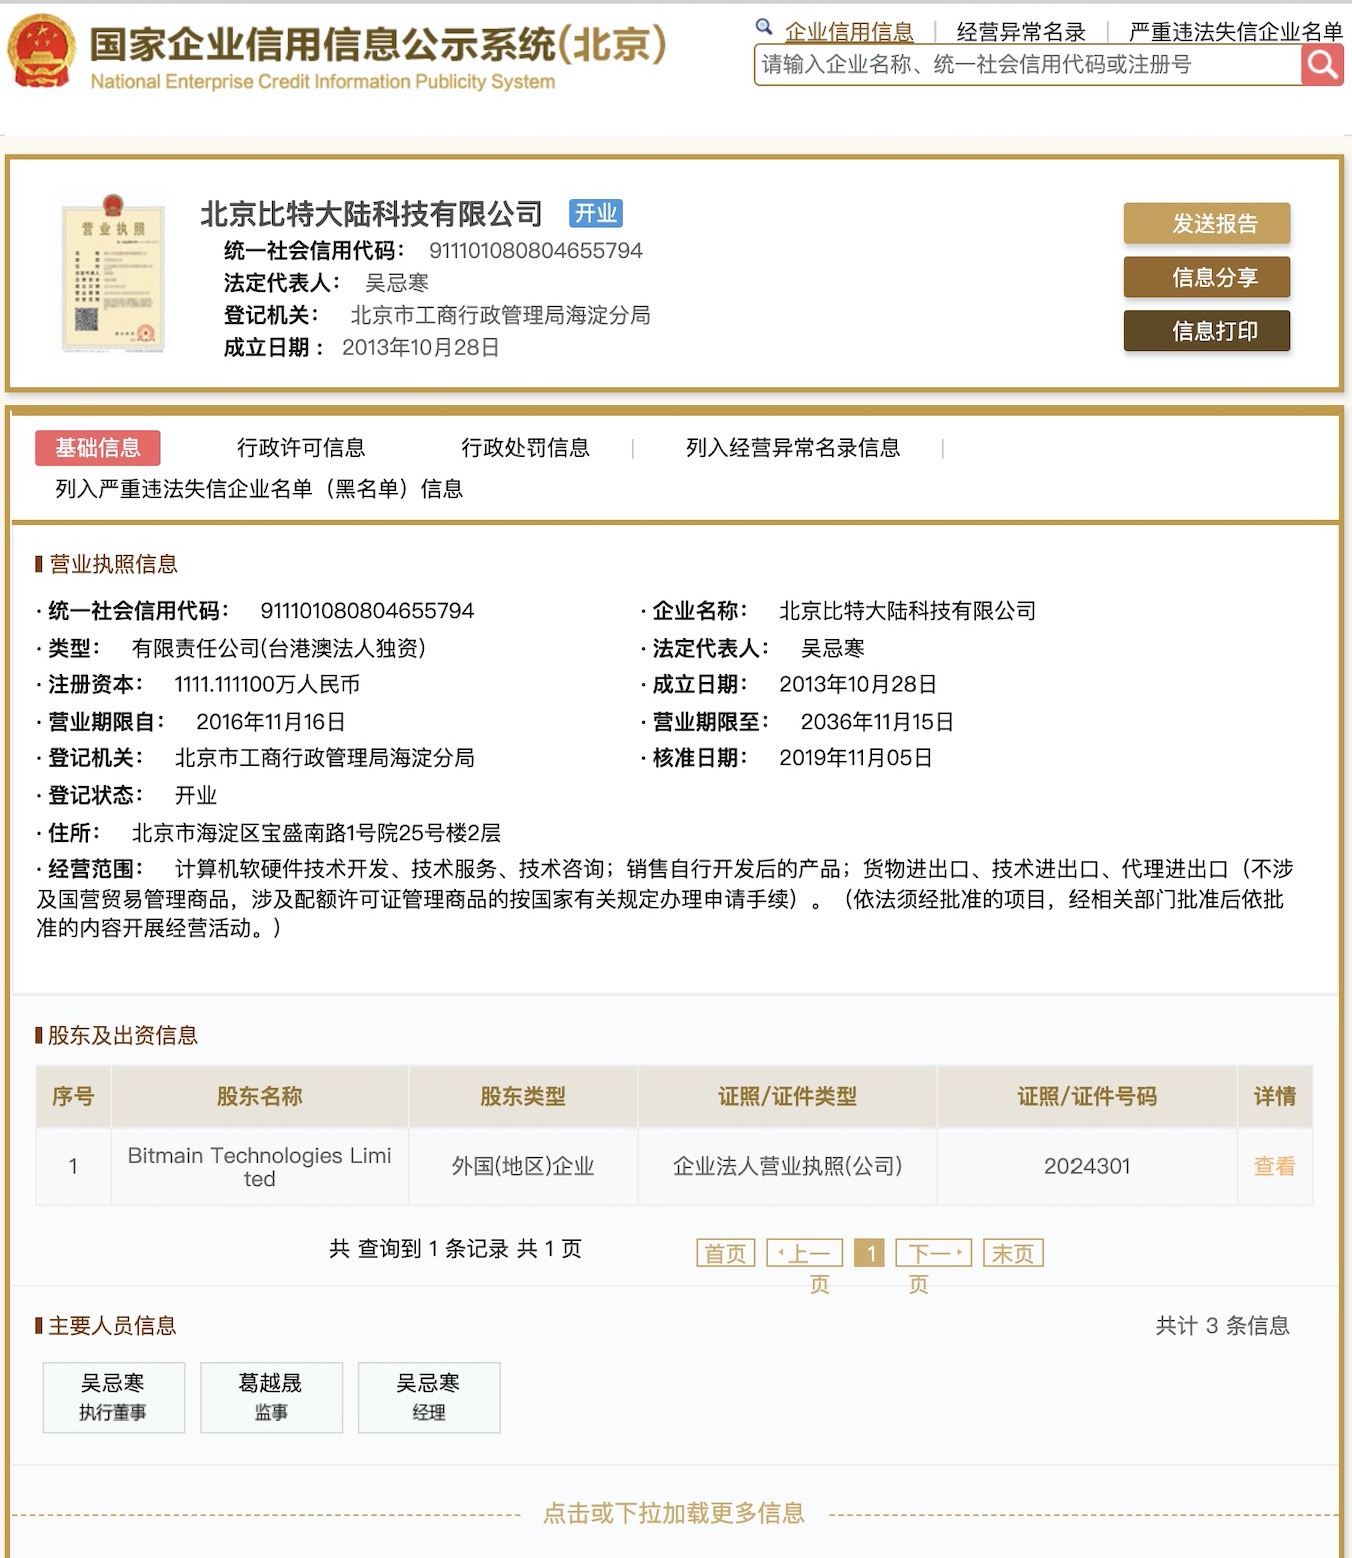Click the 股东名称 column header
This screenshot has width=1352, height=1558.
coord(260,1097)
